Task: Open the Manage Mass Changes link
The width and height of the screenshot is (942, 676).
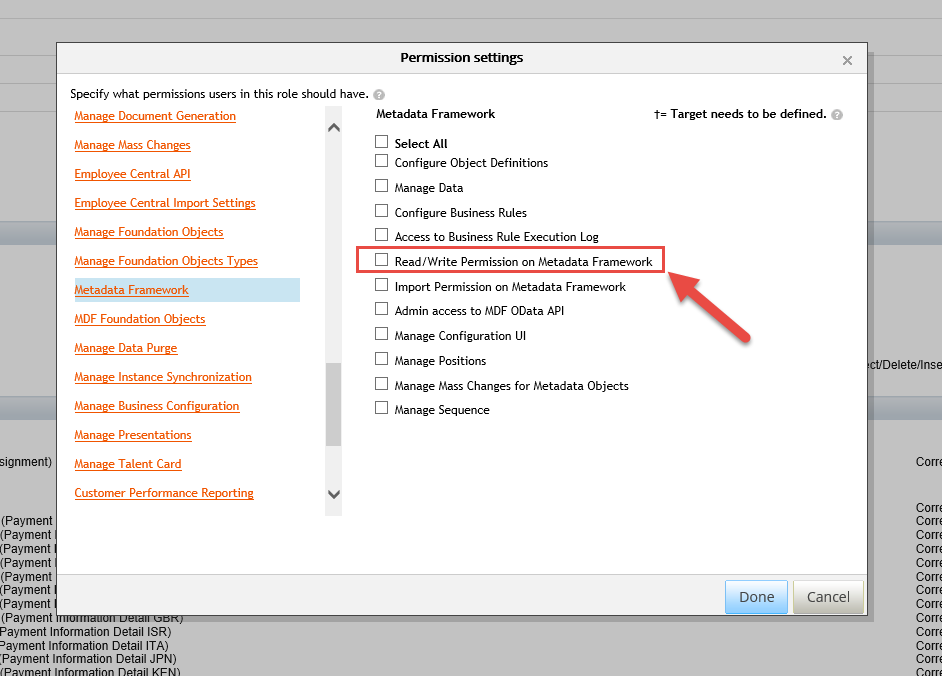Action: (x=132, y=145)
